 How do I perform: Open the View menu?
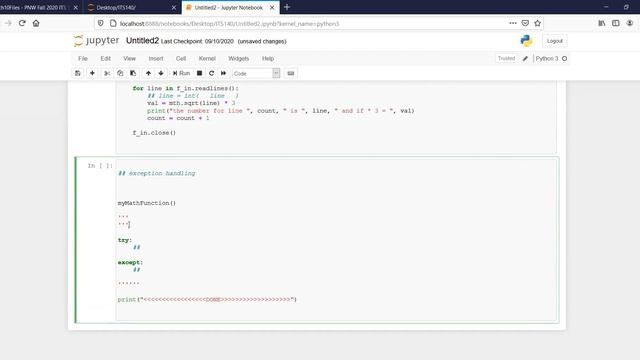click(x=129, y=58)
